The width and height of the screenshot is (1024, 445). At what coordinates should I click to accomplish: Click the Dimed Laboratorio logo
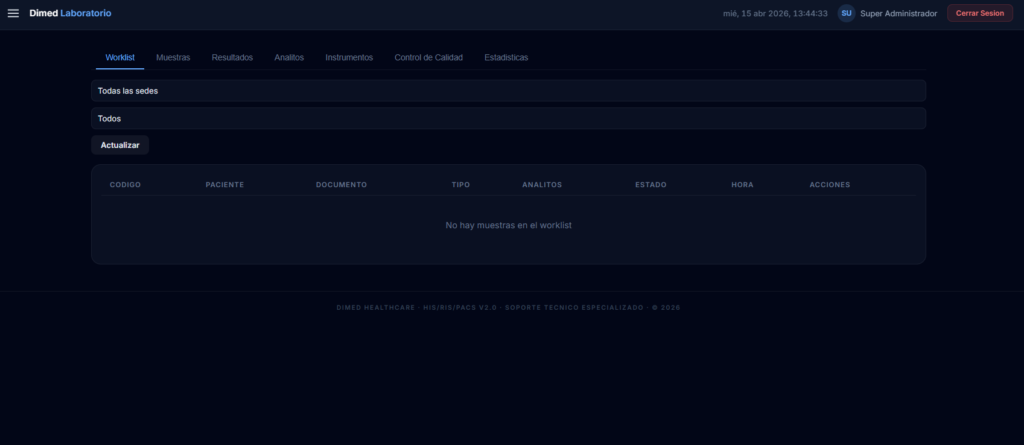point(70,13)
